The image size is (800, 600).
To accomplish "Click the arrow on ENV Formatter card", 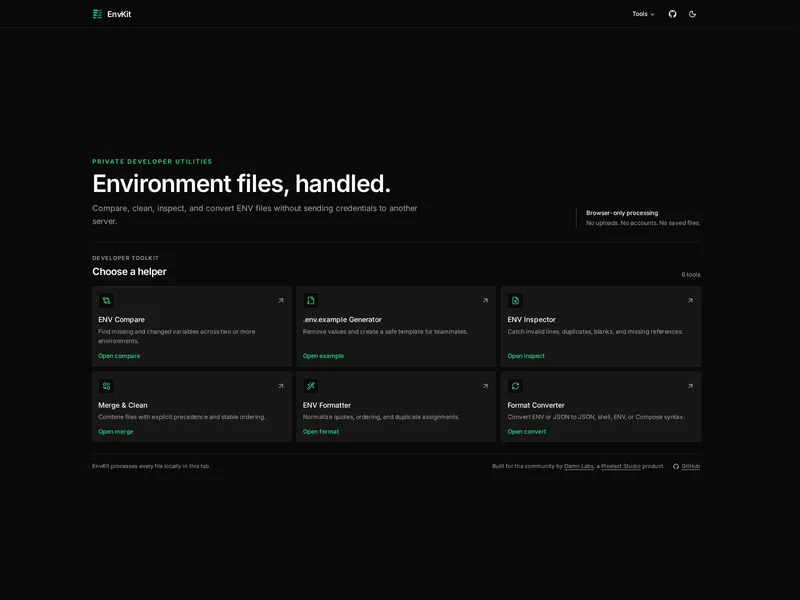I will (485, 386).
